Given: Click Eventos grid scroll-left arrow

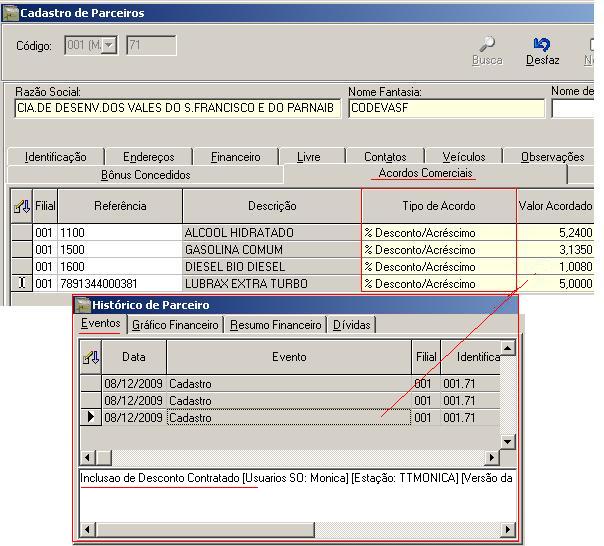Looking at the screenshot, I should pyautogui.click(x=87, y=458).
